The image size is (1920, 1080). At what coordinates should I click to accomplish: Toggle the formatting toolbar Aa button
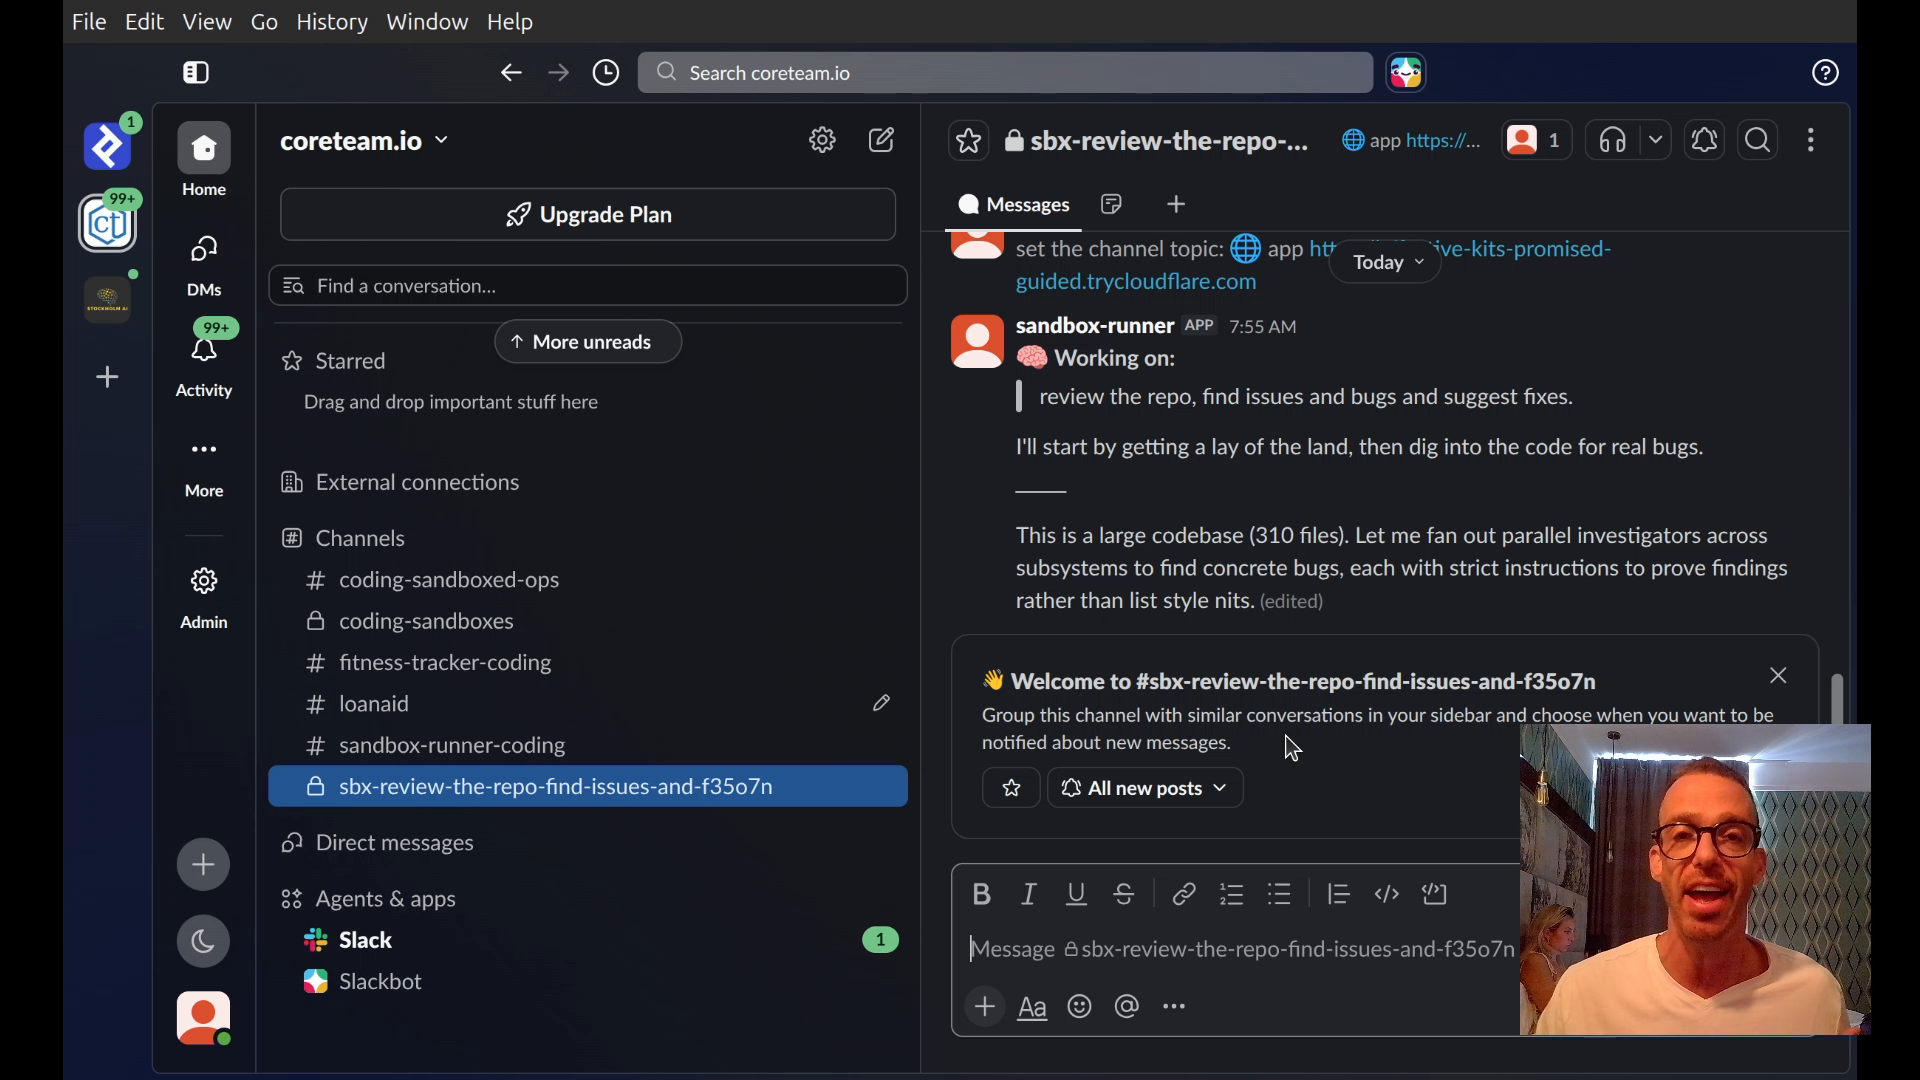(x=1033, y=1009)
